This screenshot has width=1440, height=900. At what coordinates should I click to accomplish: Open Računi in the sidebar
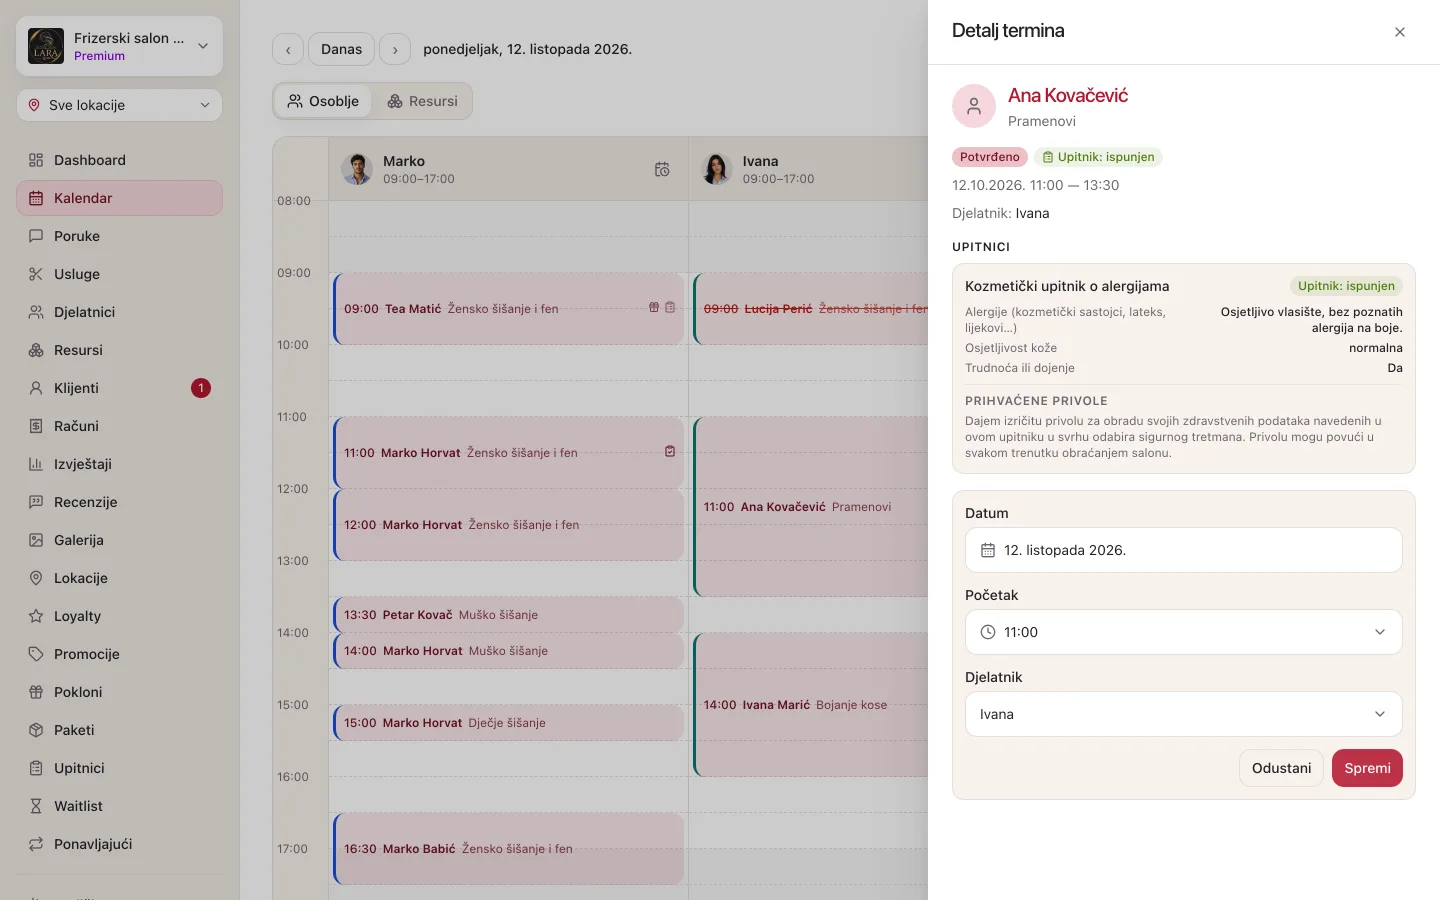[x=119, y=426]
